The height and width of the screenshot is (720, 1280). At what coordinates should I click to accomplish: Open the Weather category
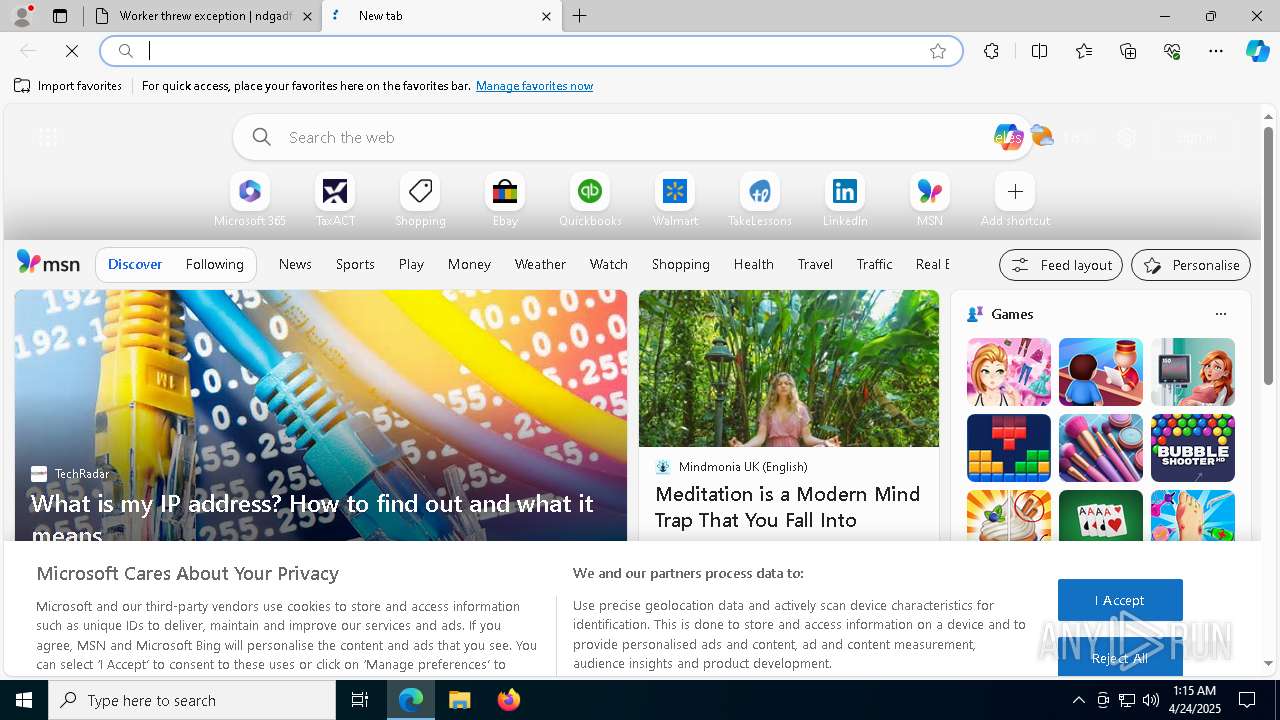pyautogui.click(x=540, y=264)
